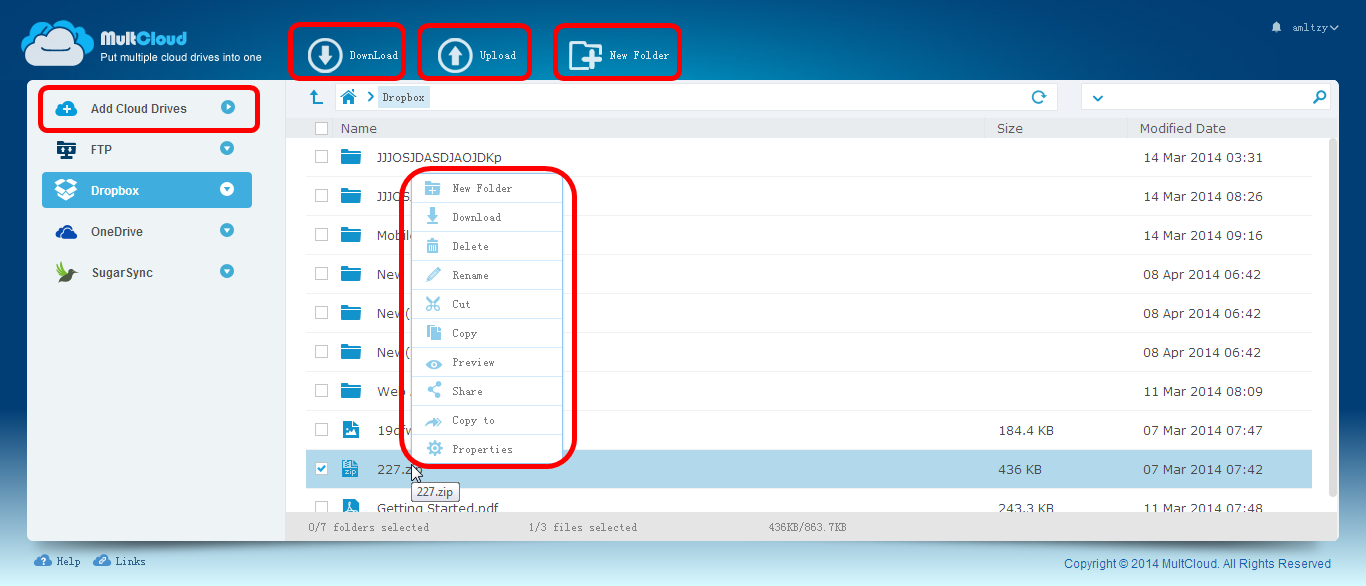
Task: Click the Getting Started.pdf file icon
Action: point(350,507)
